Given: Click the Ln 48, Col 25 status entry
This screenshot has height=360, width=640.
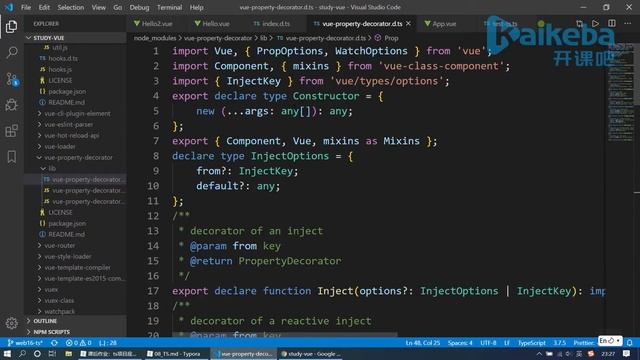Looking at the screenshot, I should pos(422,343).
